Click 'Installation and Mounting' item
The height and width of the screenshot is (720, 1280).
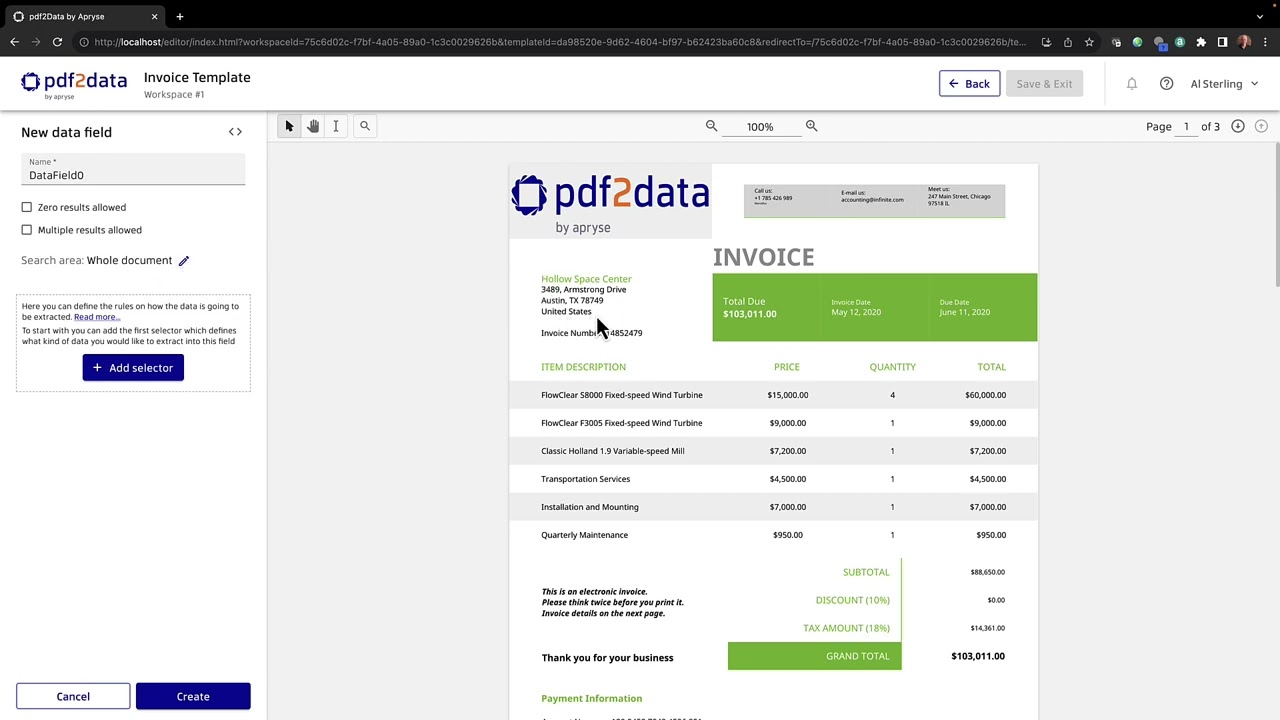click(590, 507)
